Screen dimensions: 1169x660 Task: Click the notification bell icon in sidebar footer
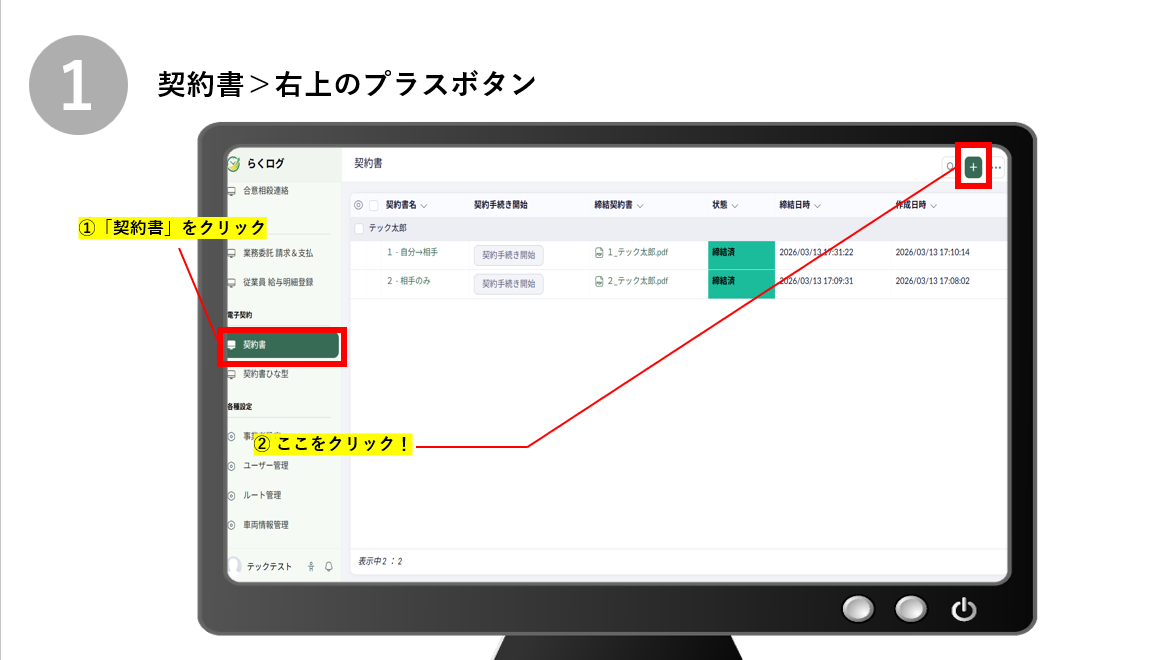(329, 567)
